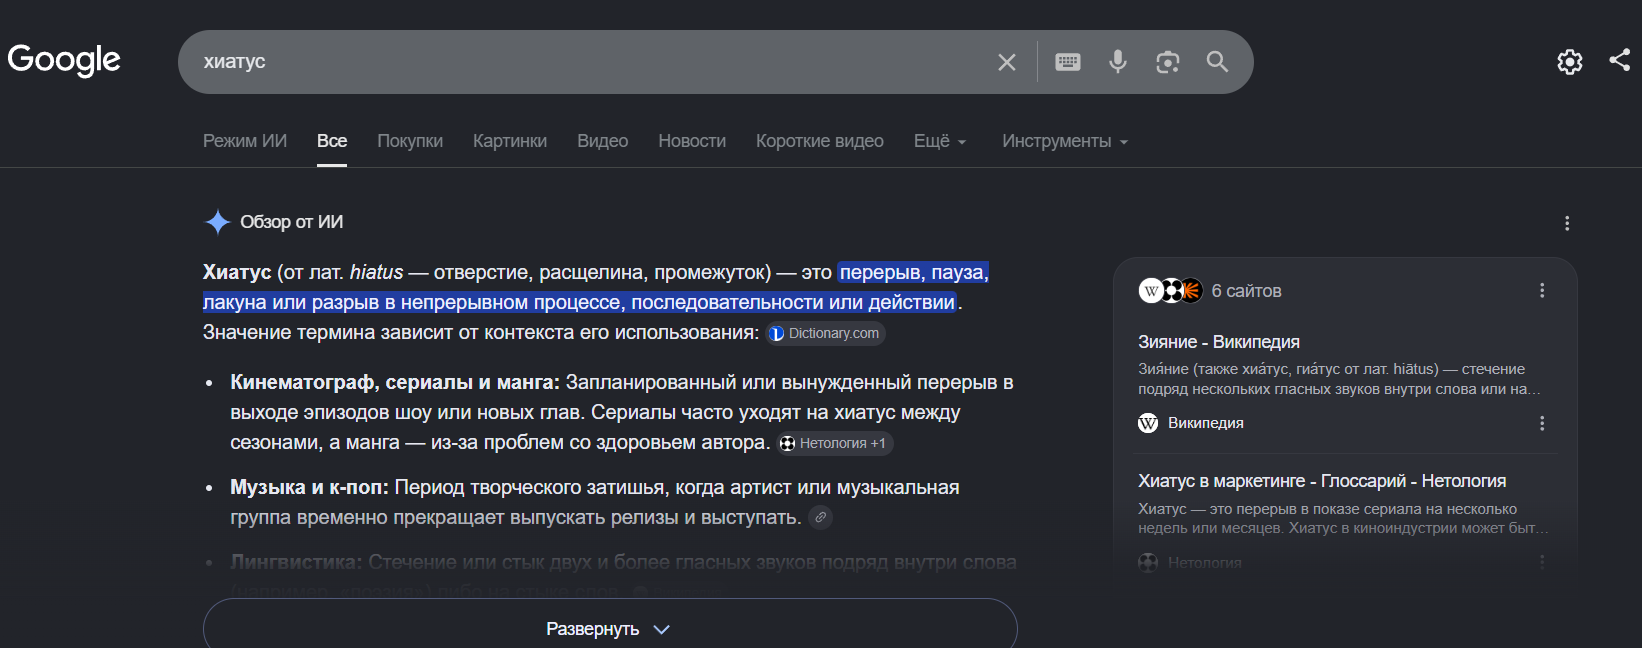This screenshot has width=1642, height=648.
Task: Click the magnifying glass search icon
Action: [x=1217, y=62]
